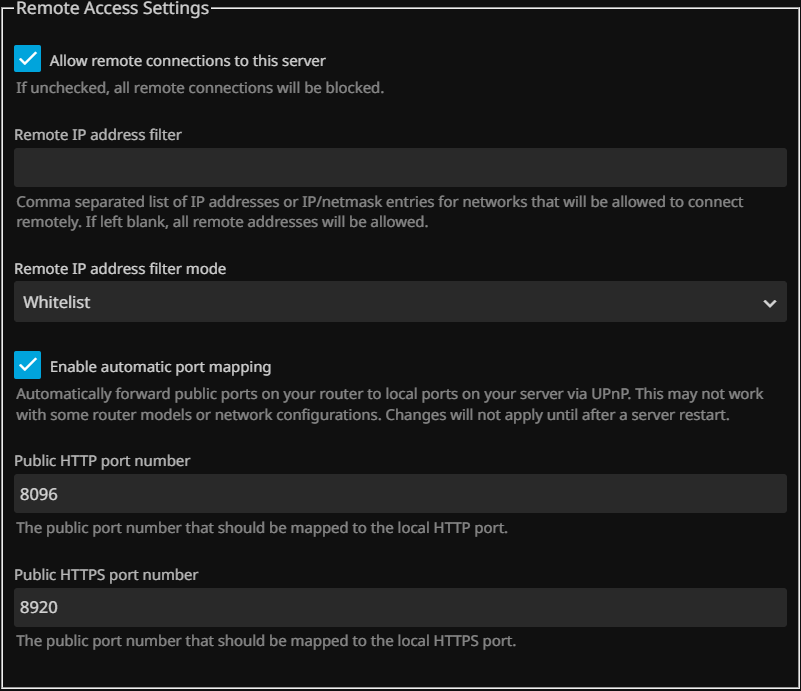The image size is (801, 691).
Task: Click the 'Whitelist' selected value text
Action: click(57, 302)
